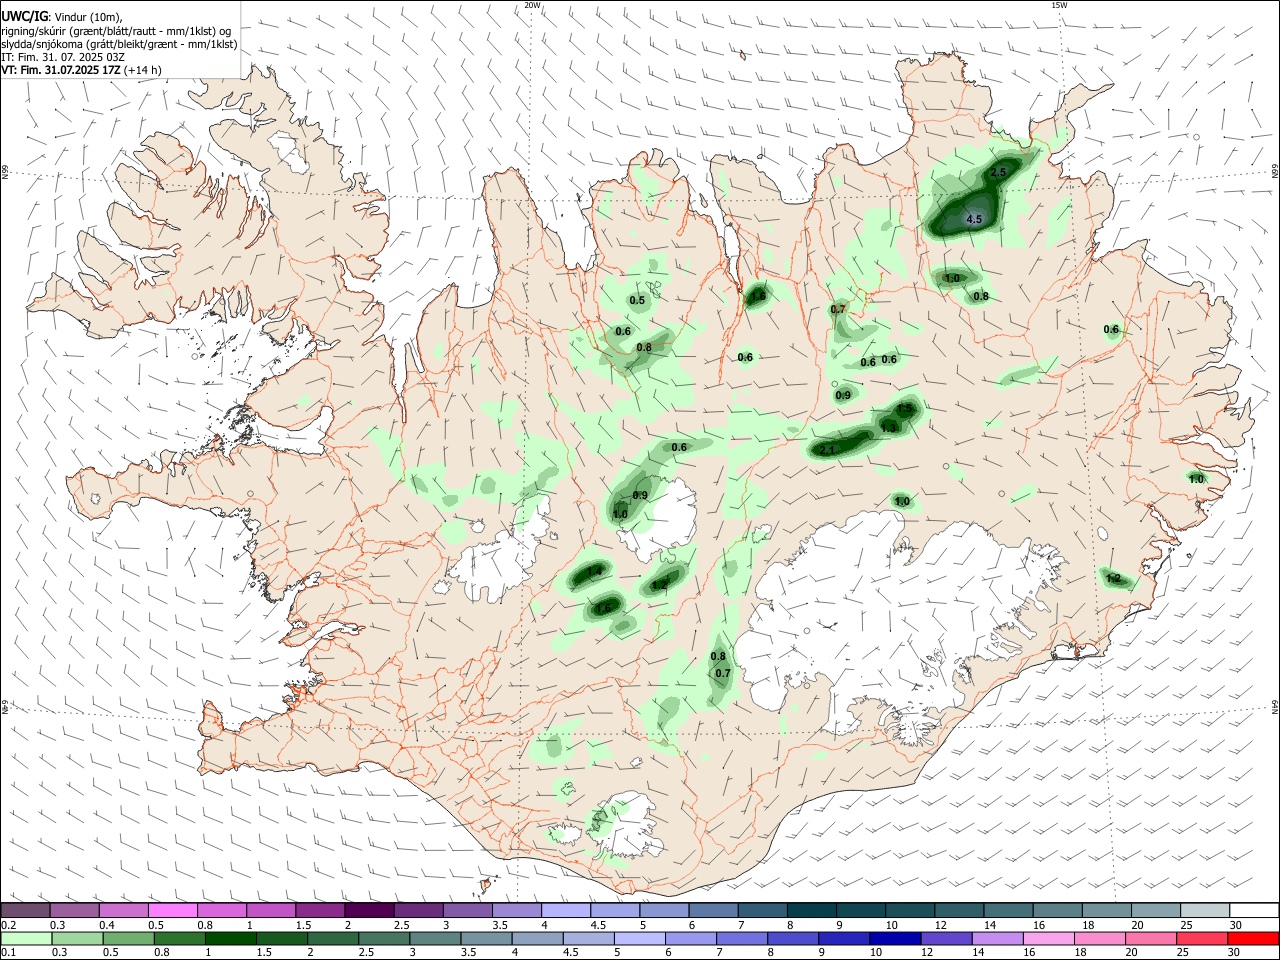Screen dimensions: 1280x960
Task: Select the 2.1 precipitation value label
Action: (827, 451)
